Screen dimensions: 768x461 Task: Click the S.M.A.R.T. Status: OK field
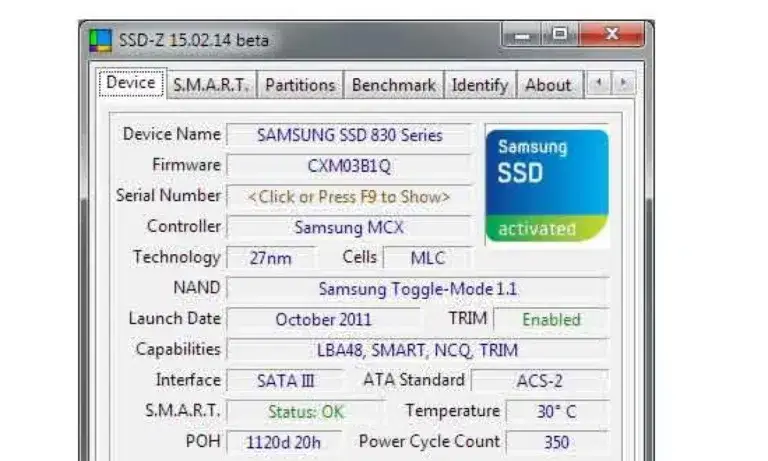305,412
